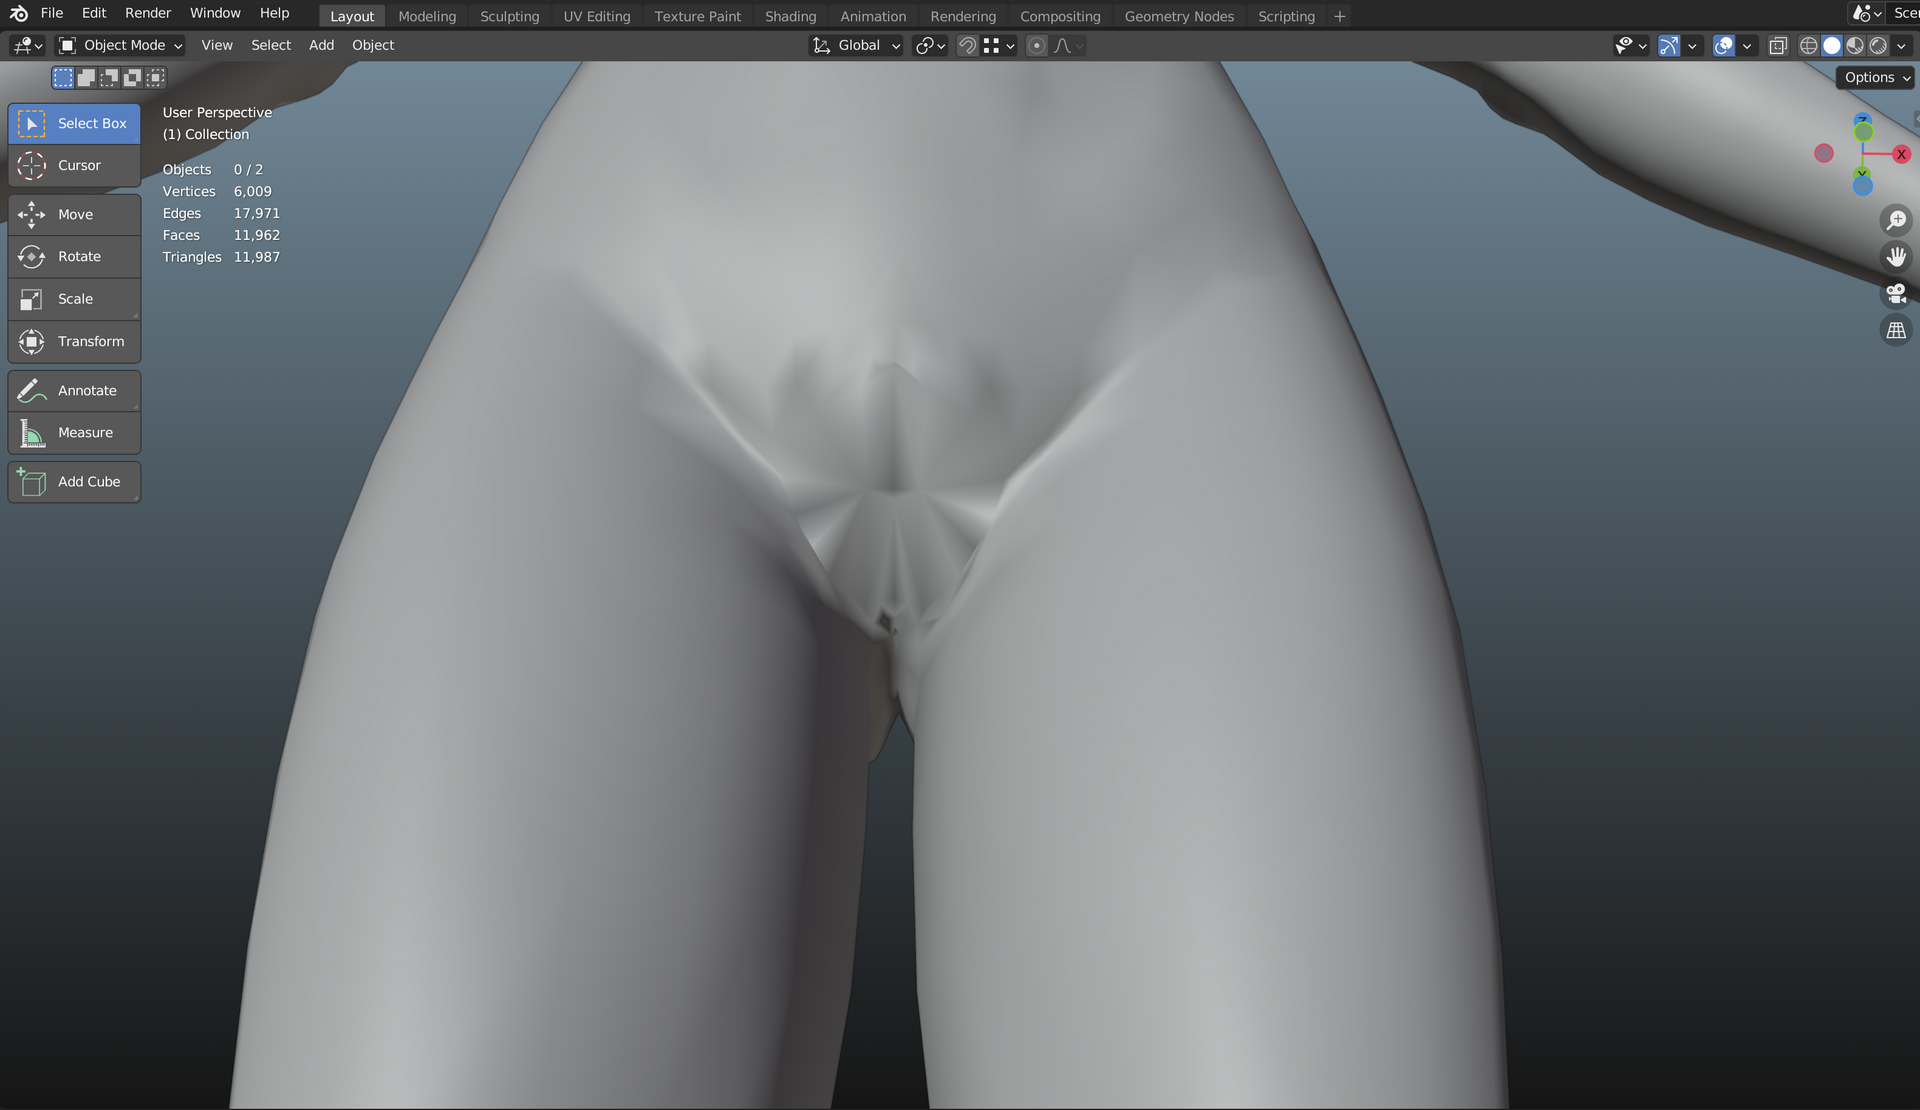Open selectability and visibility dropdown
Screen dimensions: 1920x1110
[1631, 46]
